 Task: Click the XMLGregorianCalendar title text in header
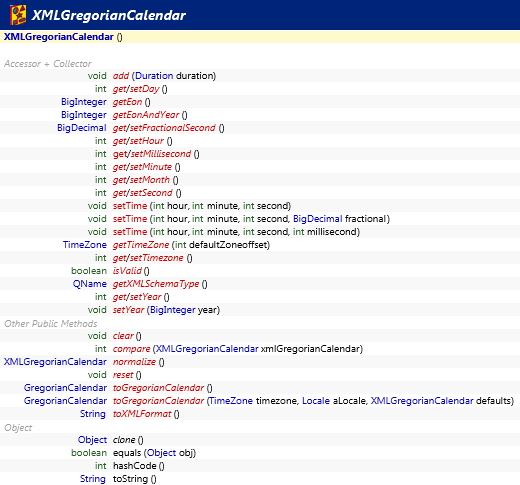[109, 15]
